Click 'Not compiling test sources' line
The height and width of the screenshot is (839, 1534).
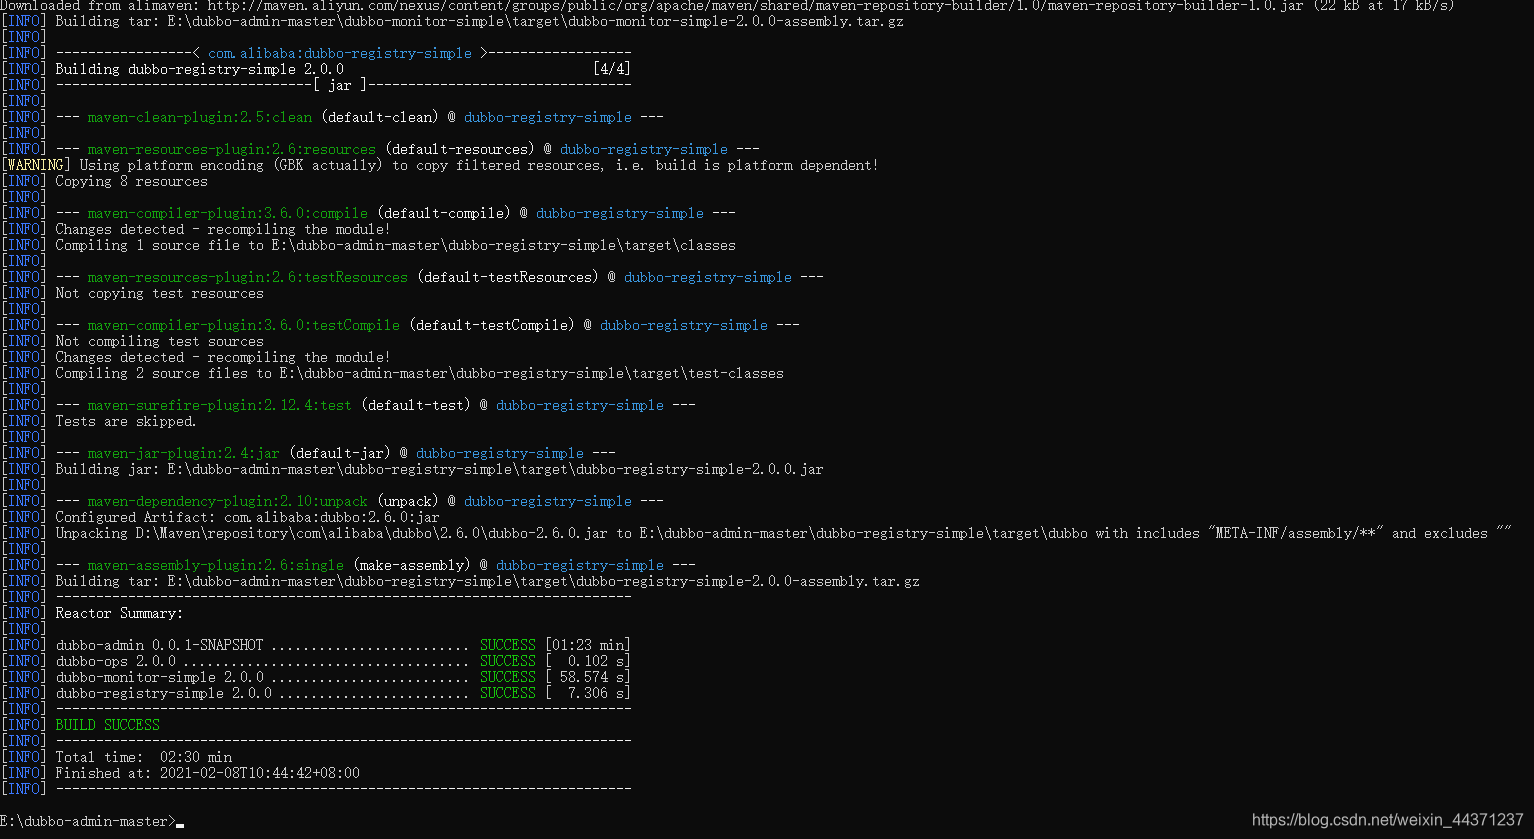[159, 341]
